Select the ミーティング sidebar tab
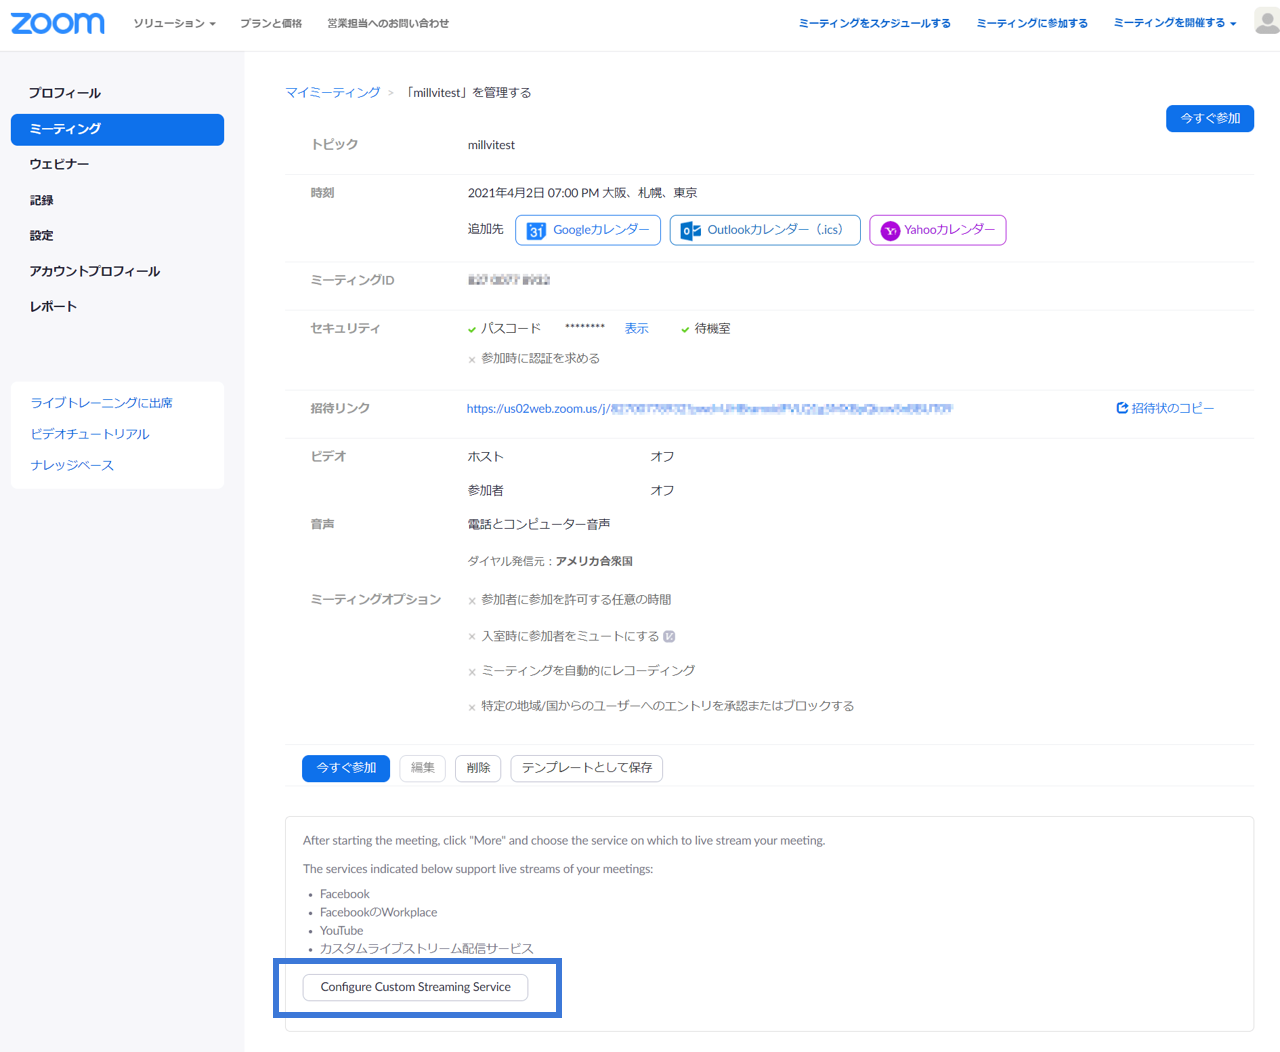 (x=117, y=129)
